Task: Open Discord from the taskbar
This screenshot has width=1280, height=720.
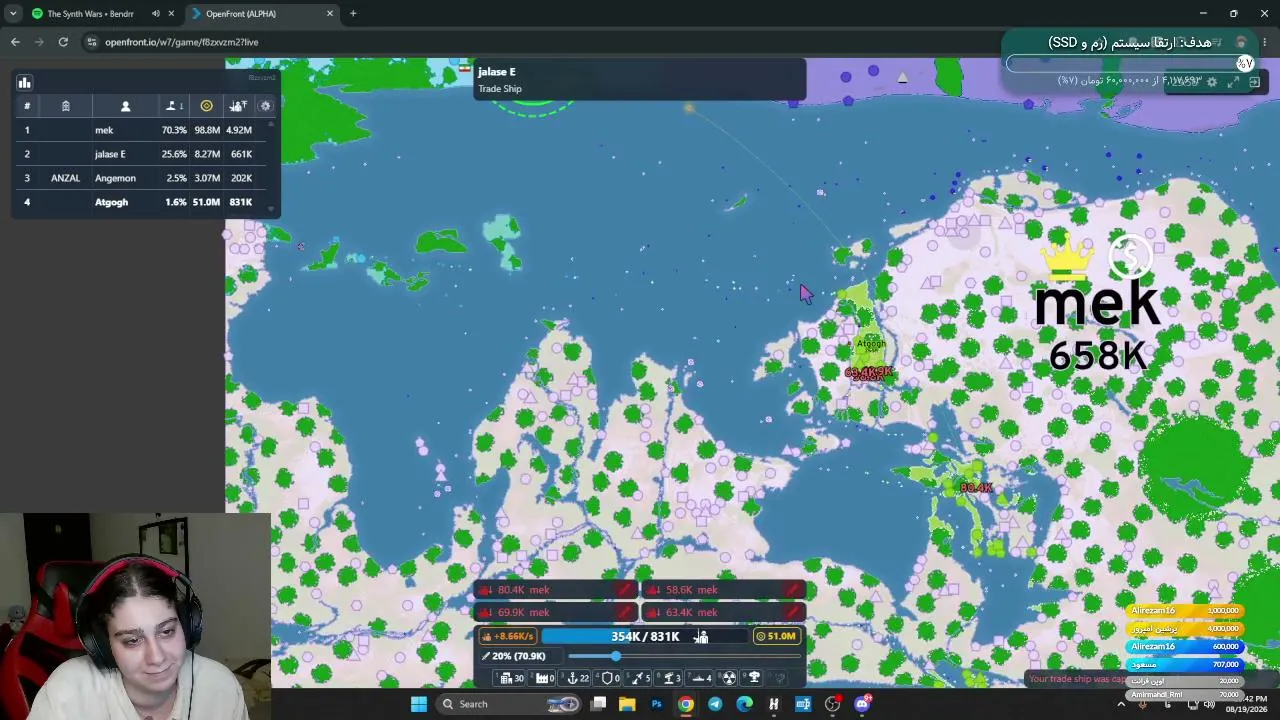Action: click(x=862, y=704)
